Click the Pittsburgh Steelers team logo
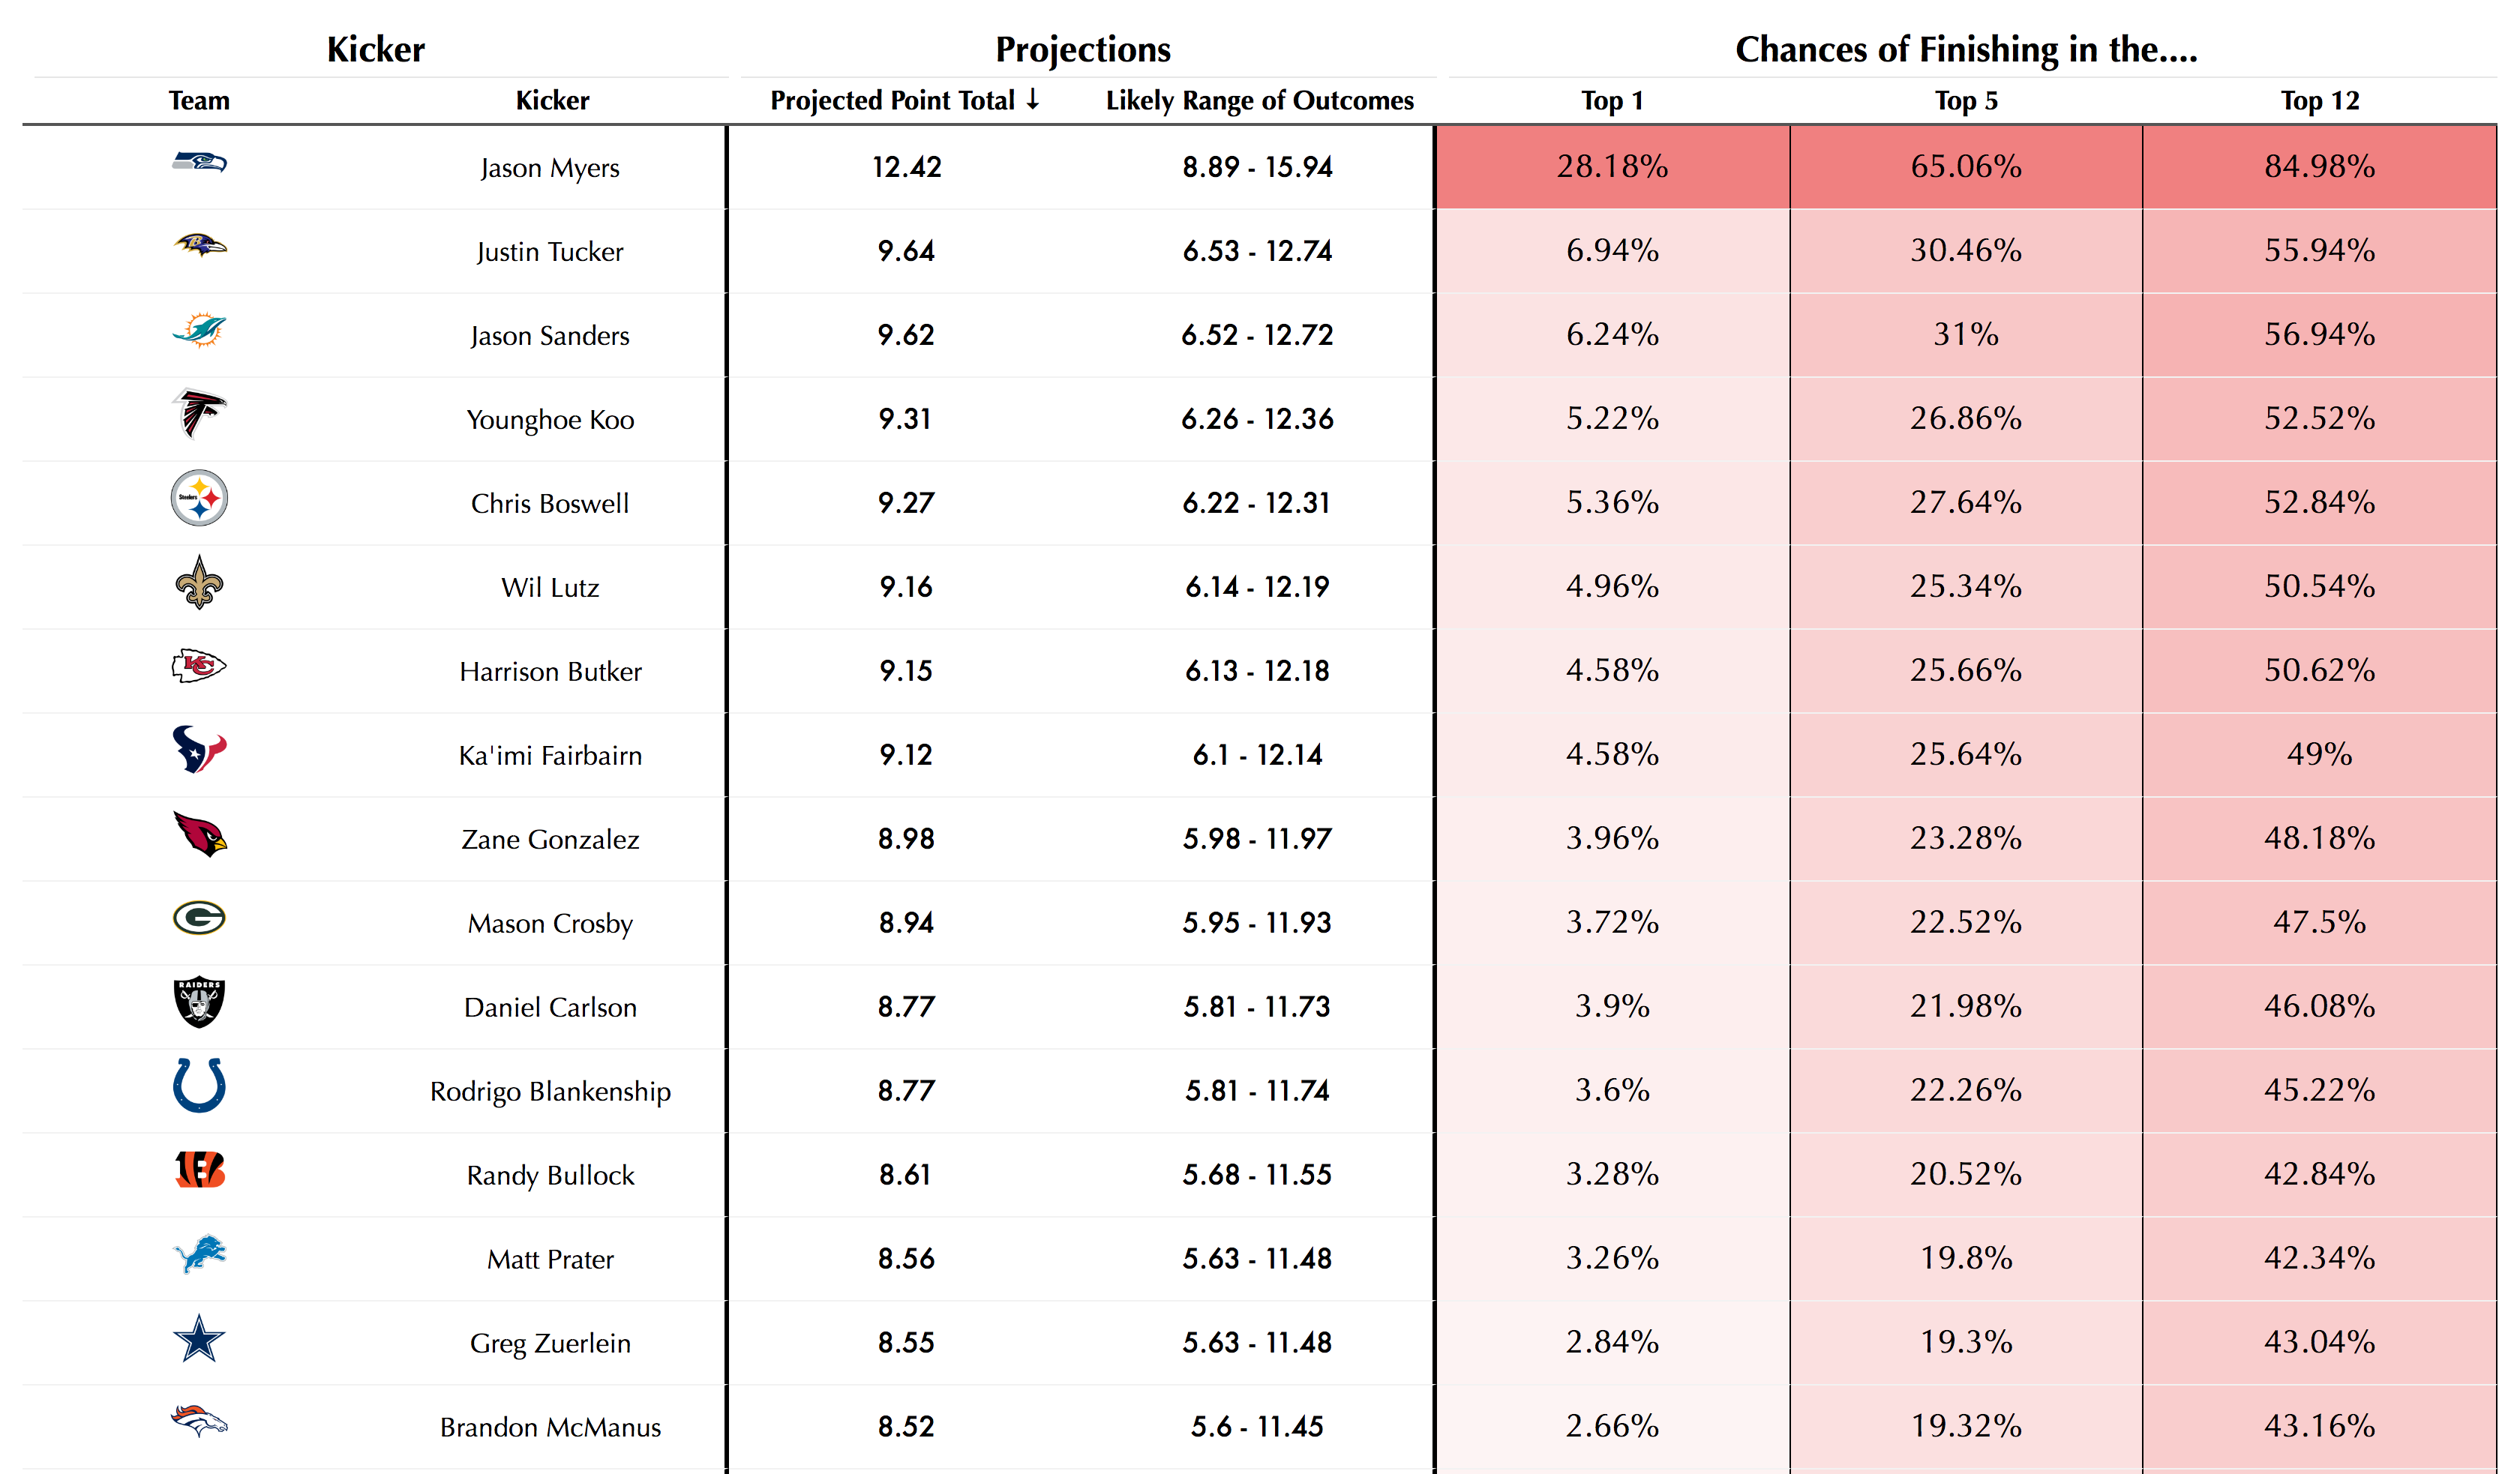Screen dimensions: 2520x1474 click(199, 498)
